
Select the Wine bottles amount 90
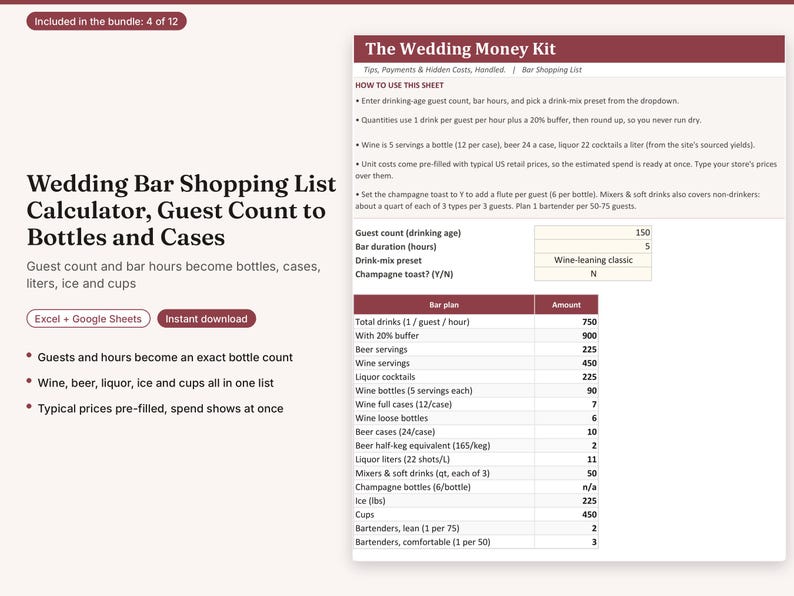[x=566, y=390]
